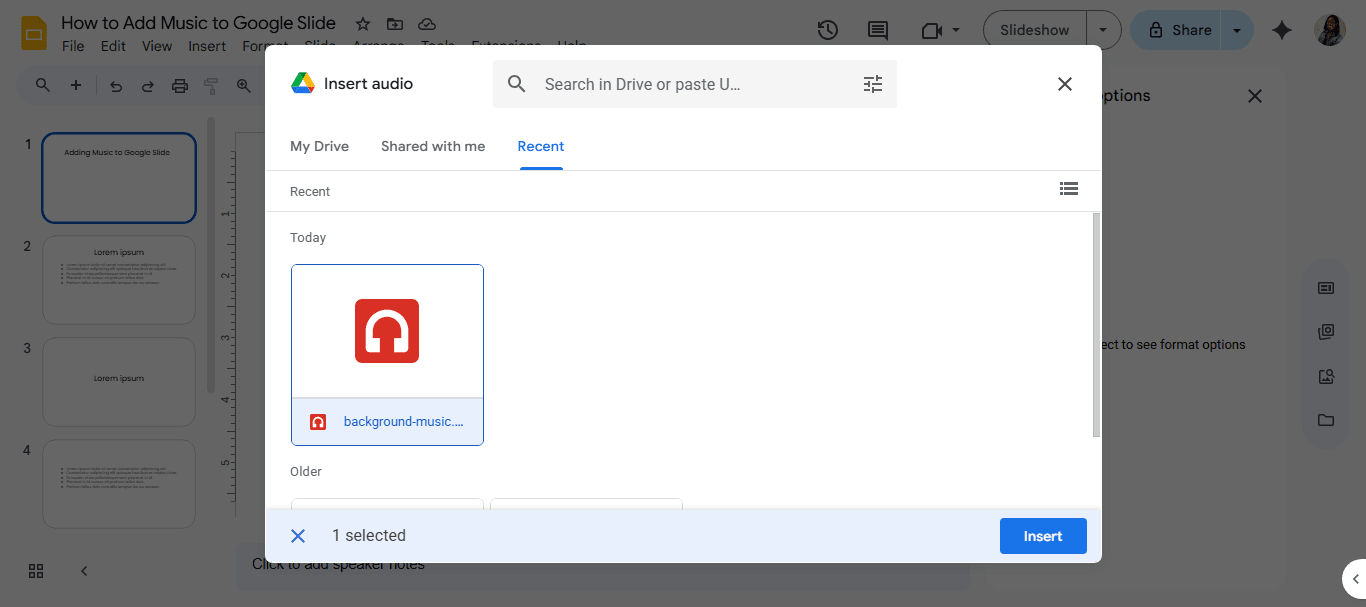Expand the Share dropdown arrow

(1238, 30)
